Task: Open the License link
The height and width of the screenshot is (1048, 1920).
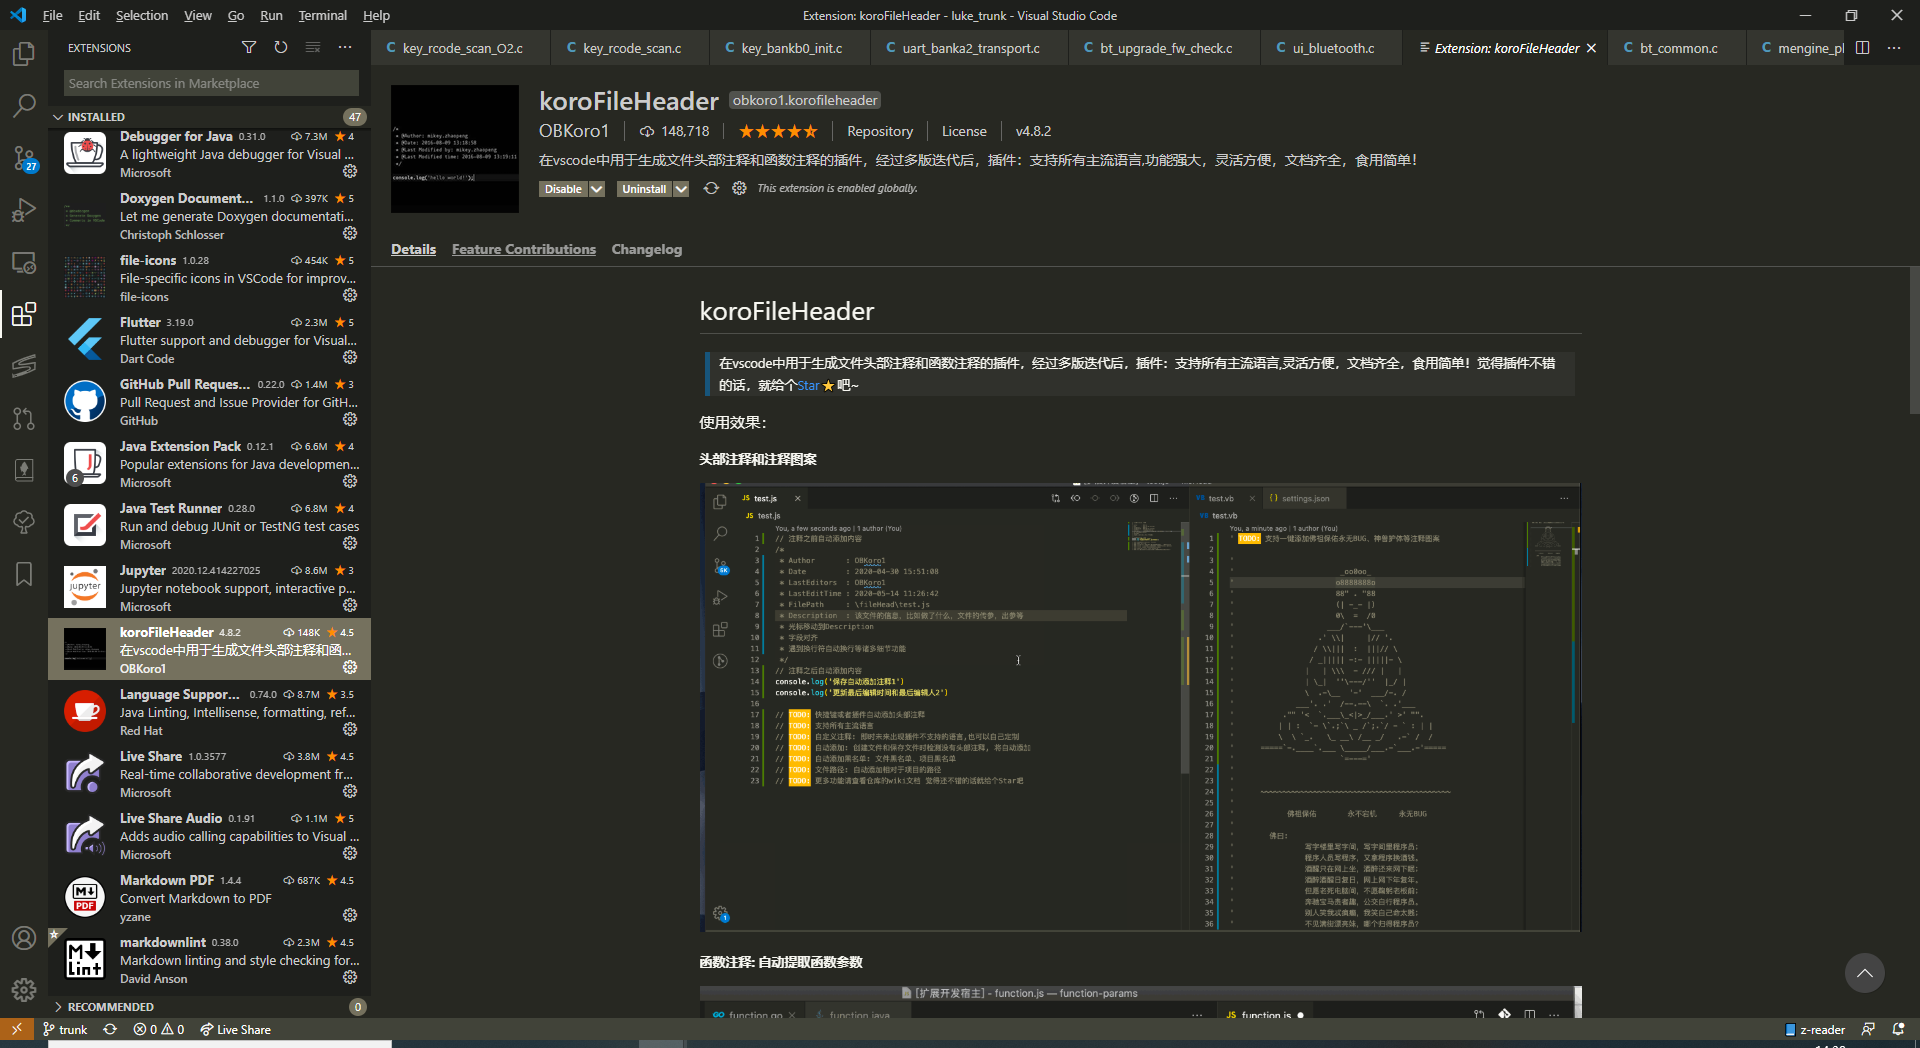Action: pyautogui.click(x=964, y=131)
